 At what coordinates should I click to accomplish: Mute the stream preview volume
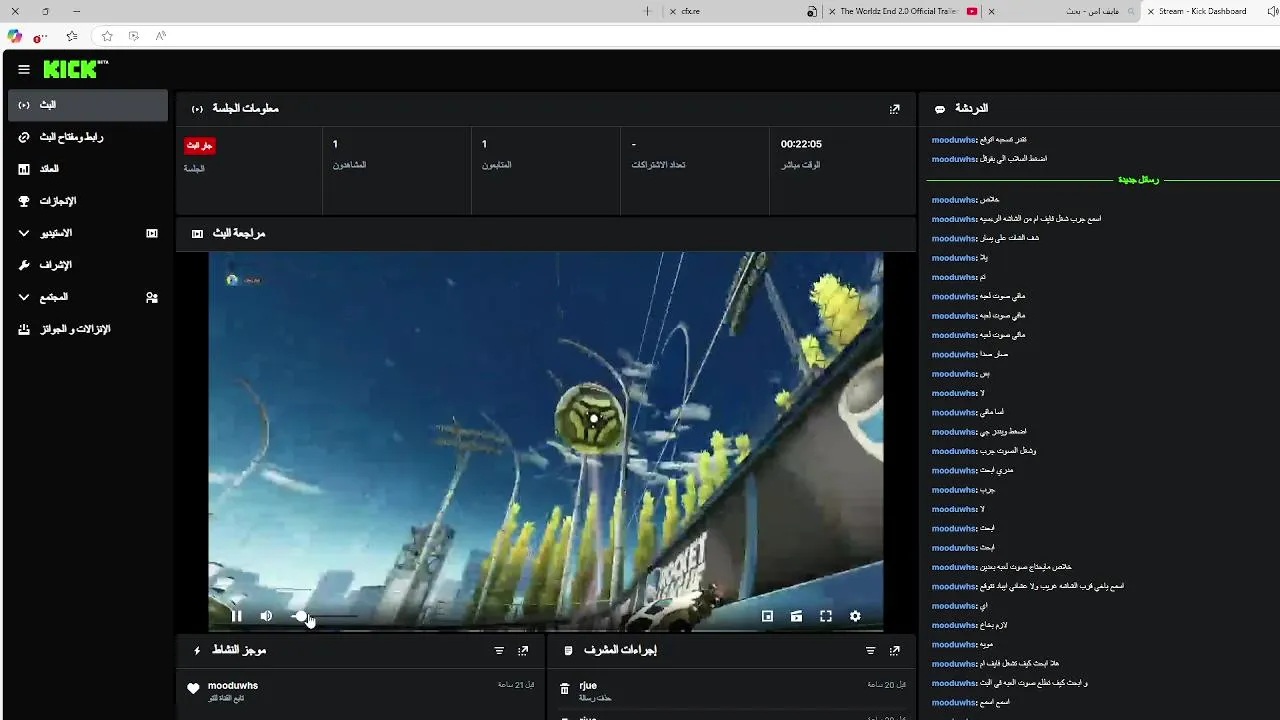coord(266,616)
